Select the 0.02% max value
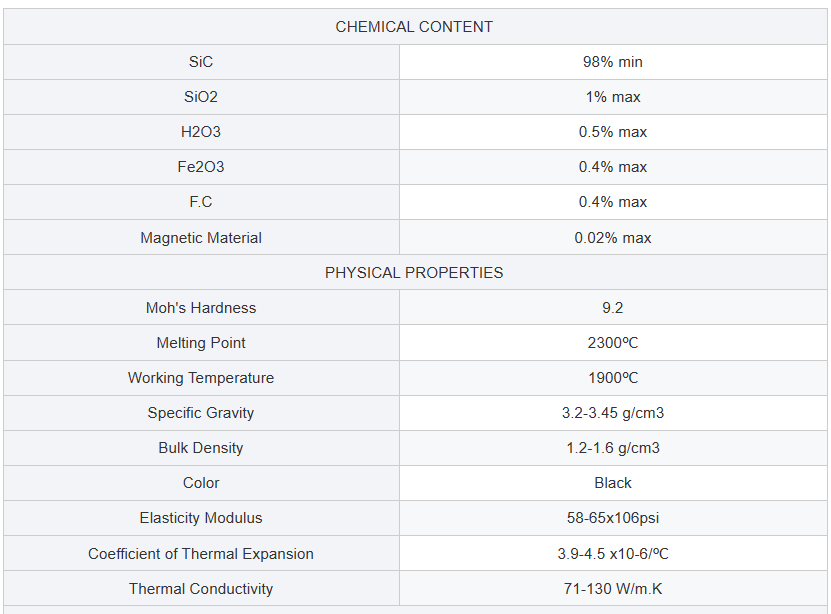Image resolution: width=831 pixels, height=614 pixels. (x=613, y=238)
